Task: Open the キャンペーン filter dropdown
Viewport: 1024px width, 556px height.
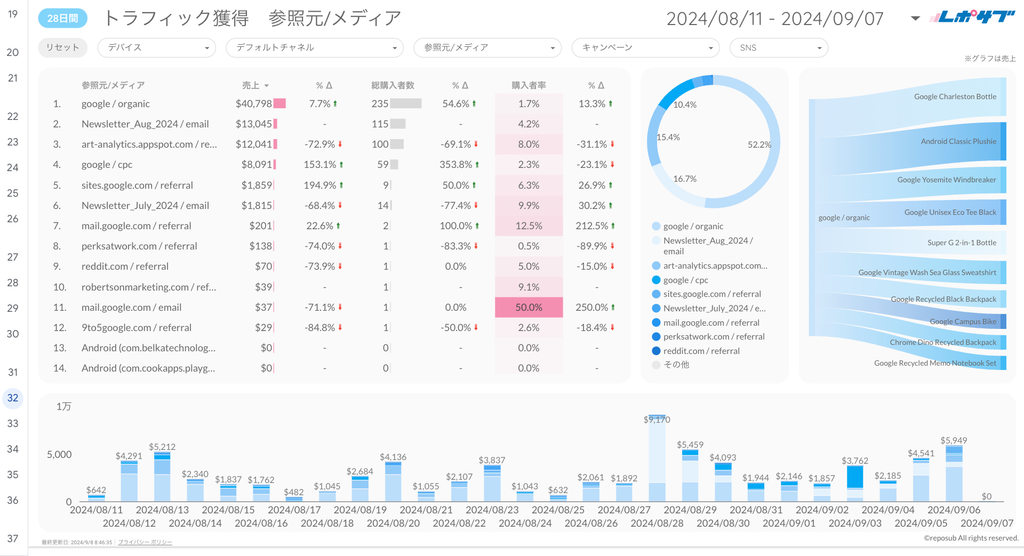Action: pos(643,48)
